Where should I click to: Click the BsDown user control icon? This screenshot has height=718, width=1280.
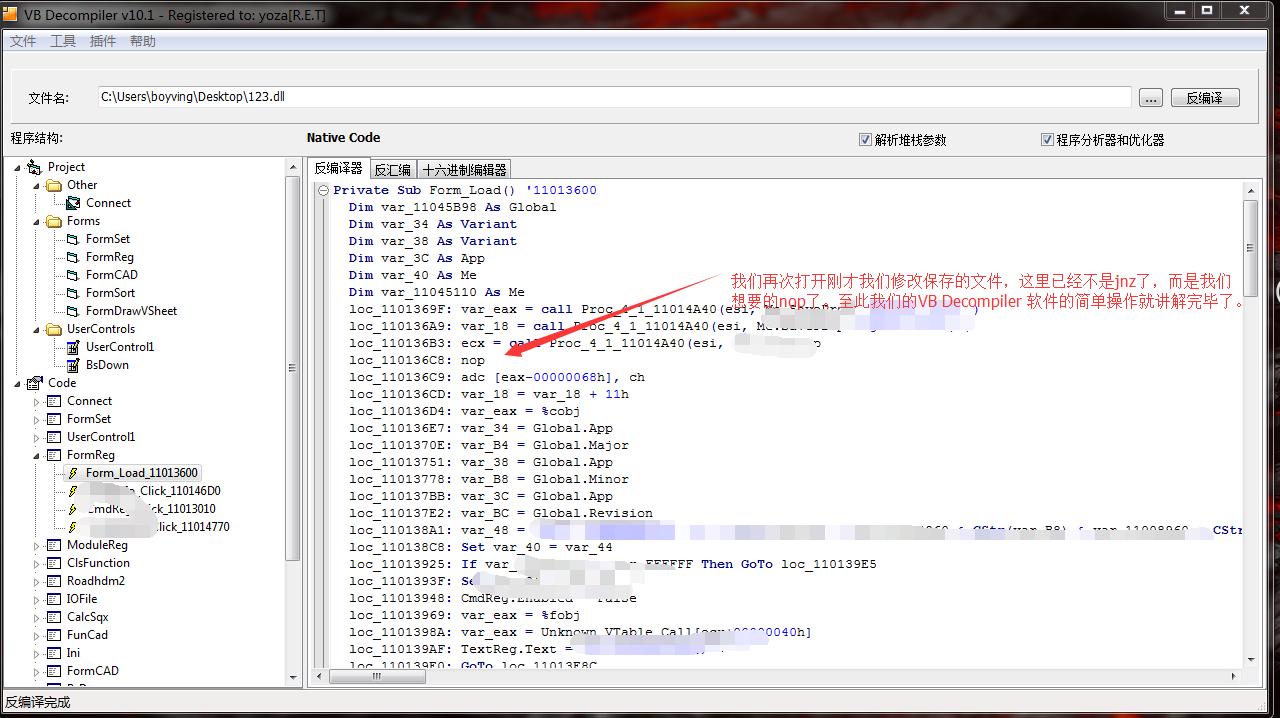[72, 365]
